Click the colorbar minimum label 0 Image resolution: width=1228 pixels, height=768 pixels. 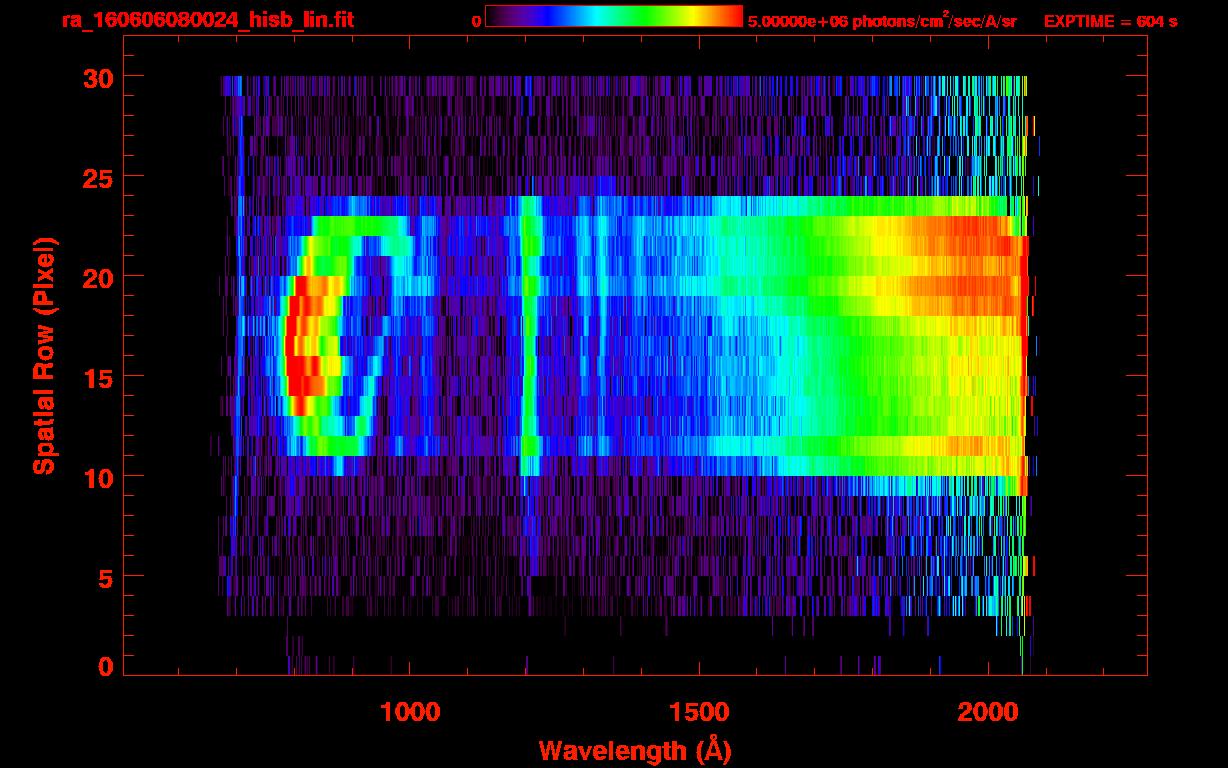476,21
